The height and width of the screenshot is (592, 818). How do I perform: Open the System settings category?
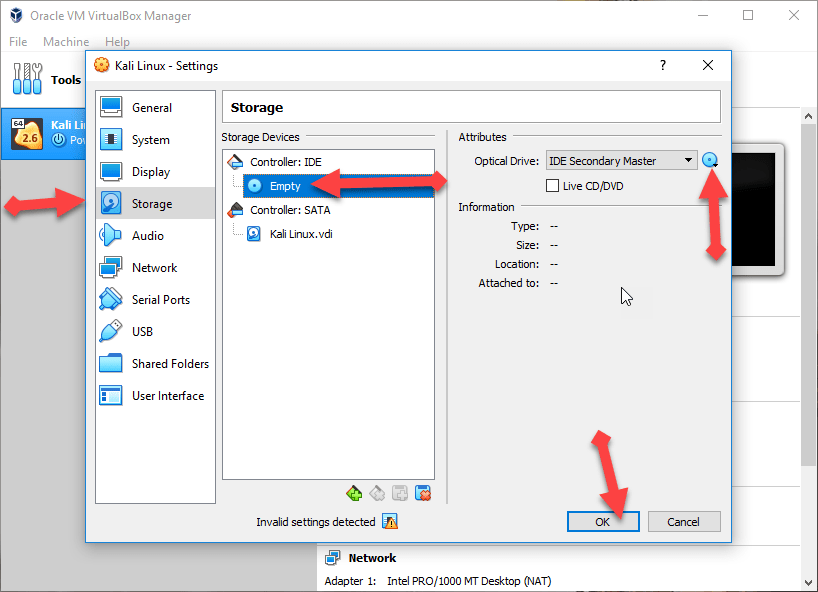tap(151, 140)
